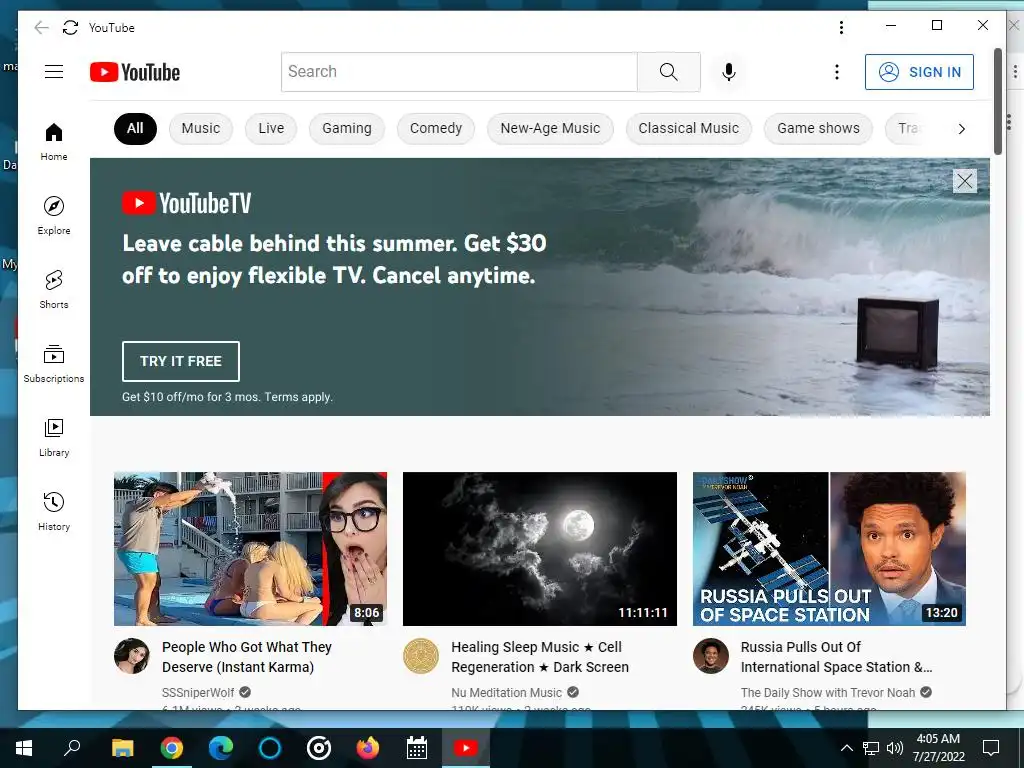Click the YouTube logo
This screenshot has height=768, width=1024.
pyautogui.click(x=135, y=72)
